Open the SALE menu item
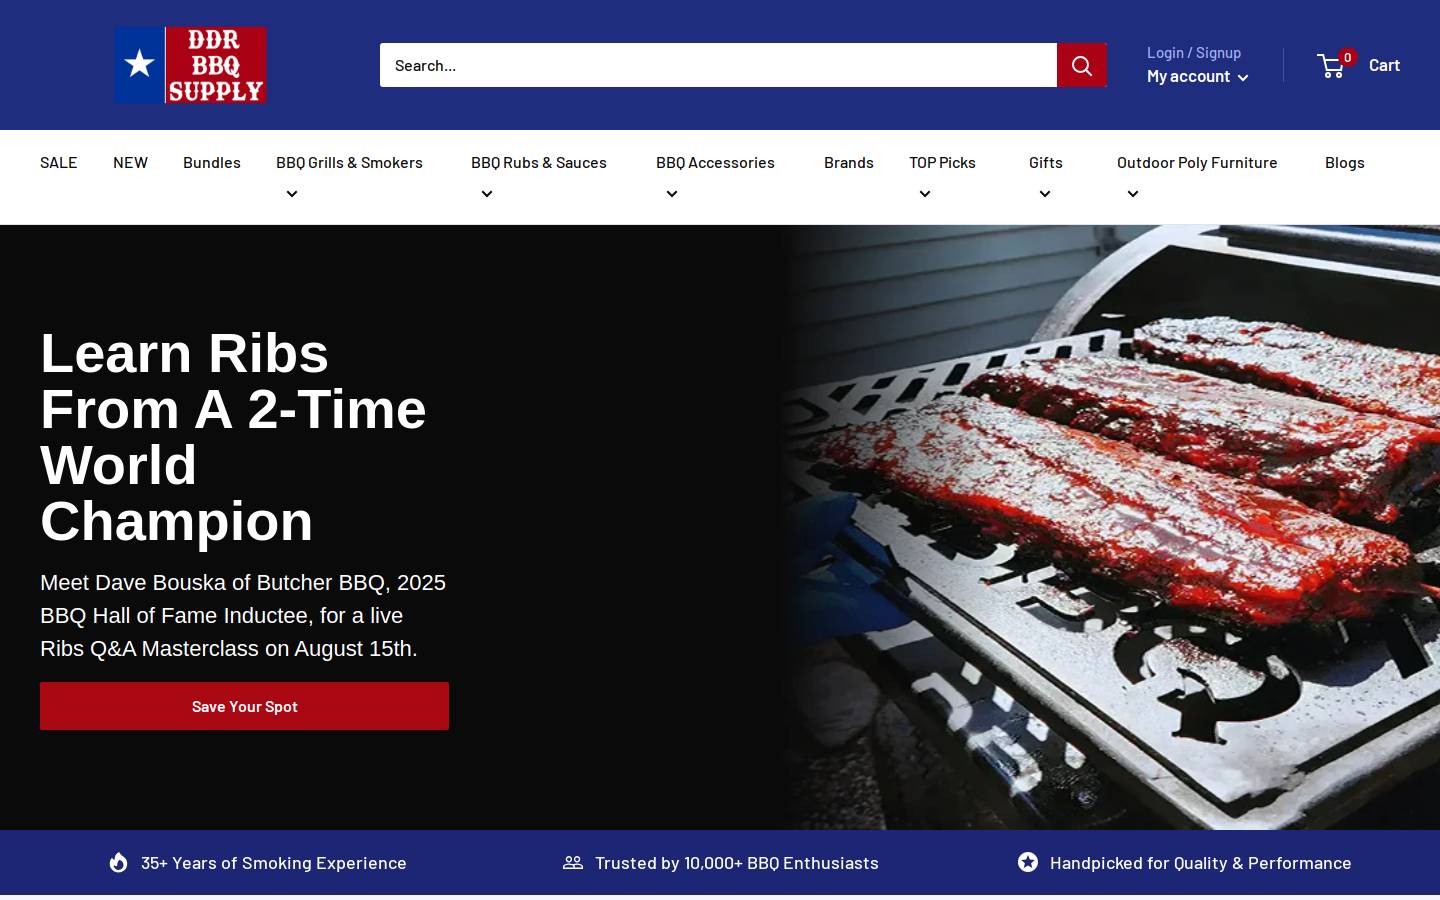Screen dimensions: 1440x900 point(59,162)
